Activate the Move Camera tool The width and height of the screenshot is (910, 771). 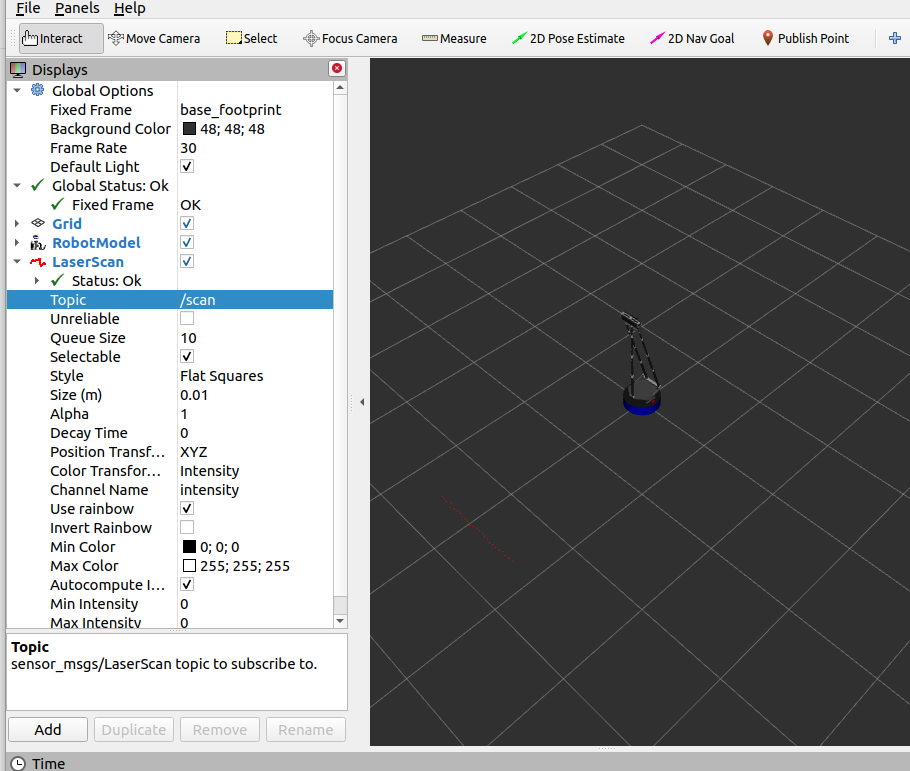(154, 38)
